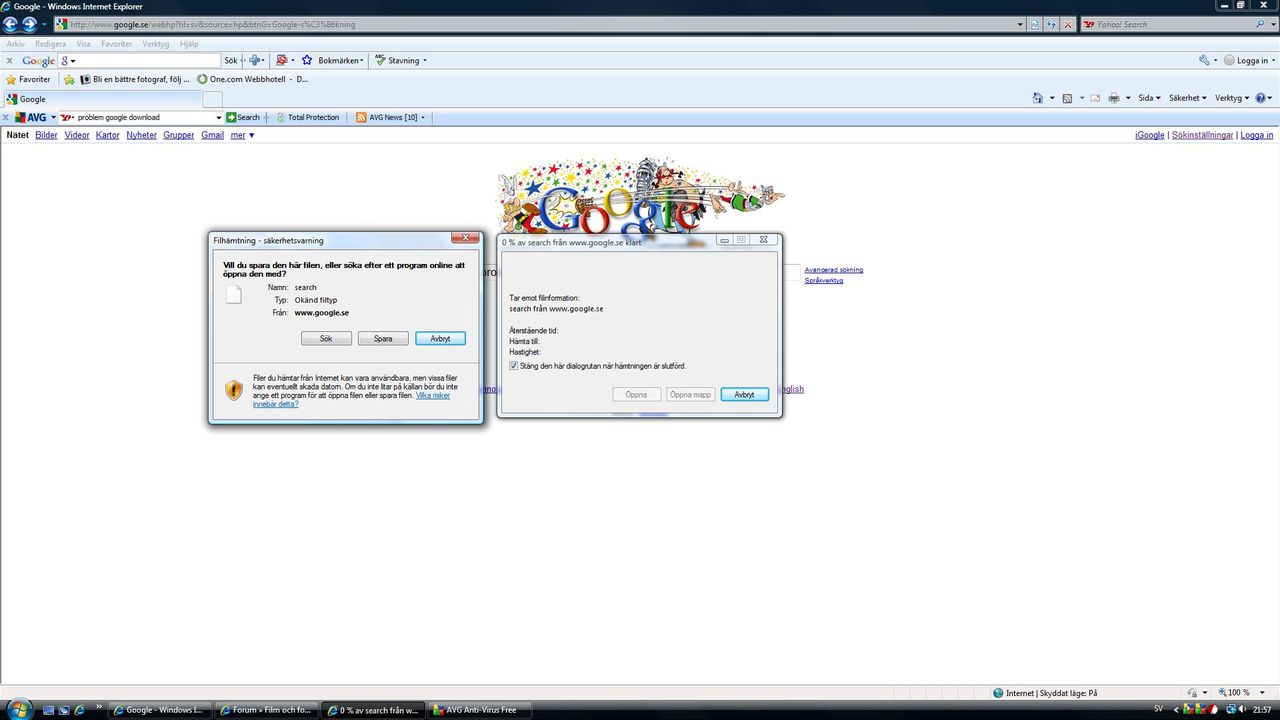Expand the Sida menu dropdown
The width and height of the screenshot is (1280, 720).
(1158, 98)
